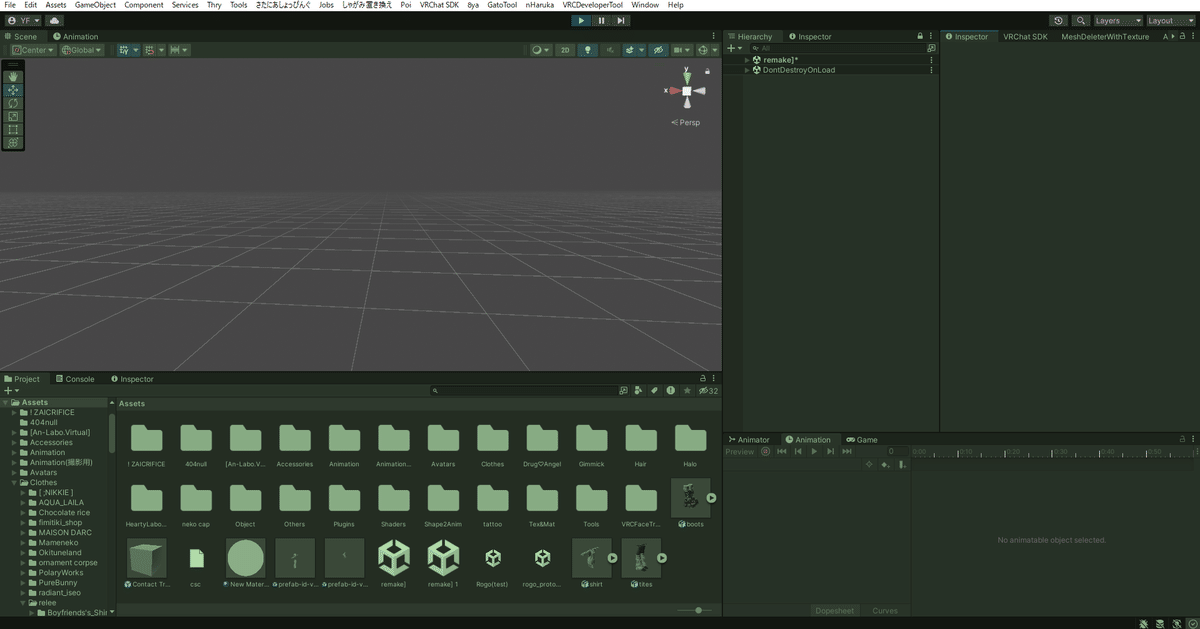
Task: Select the Rect tool
Action: click(x=13, y=130)
